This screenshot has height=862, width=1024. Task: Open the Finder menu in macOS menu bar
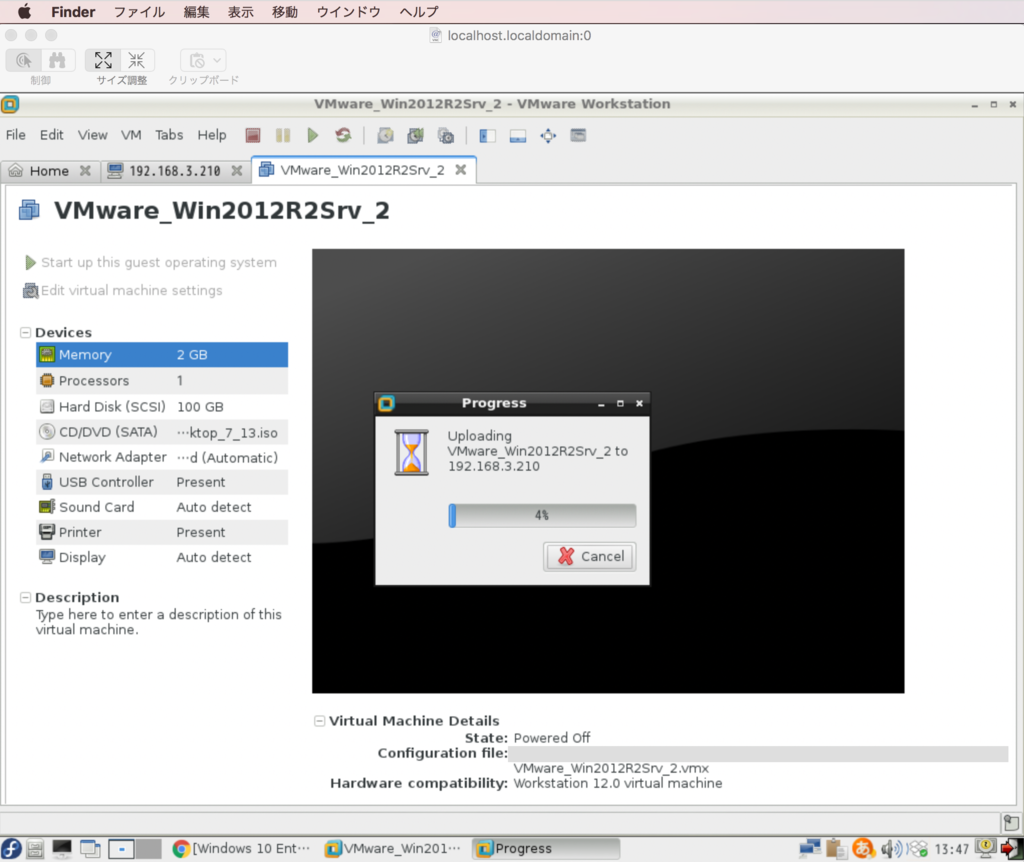[73, 12]
